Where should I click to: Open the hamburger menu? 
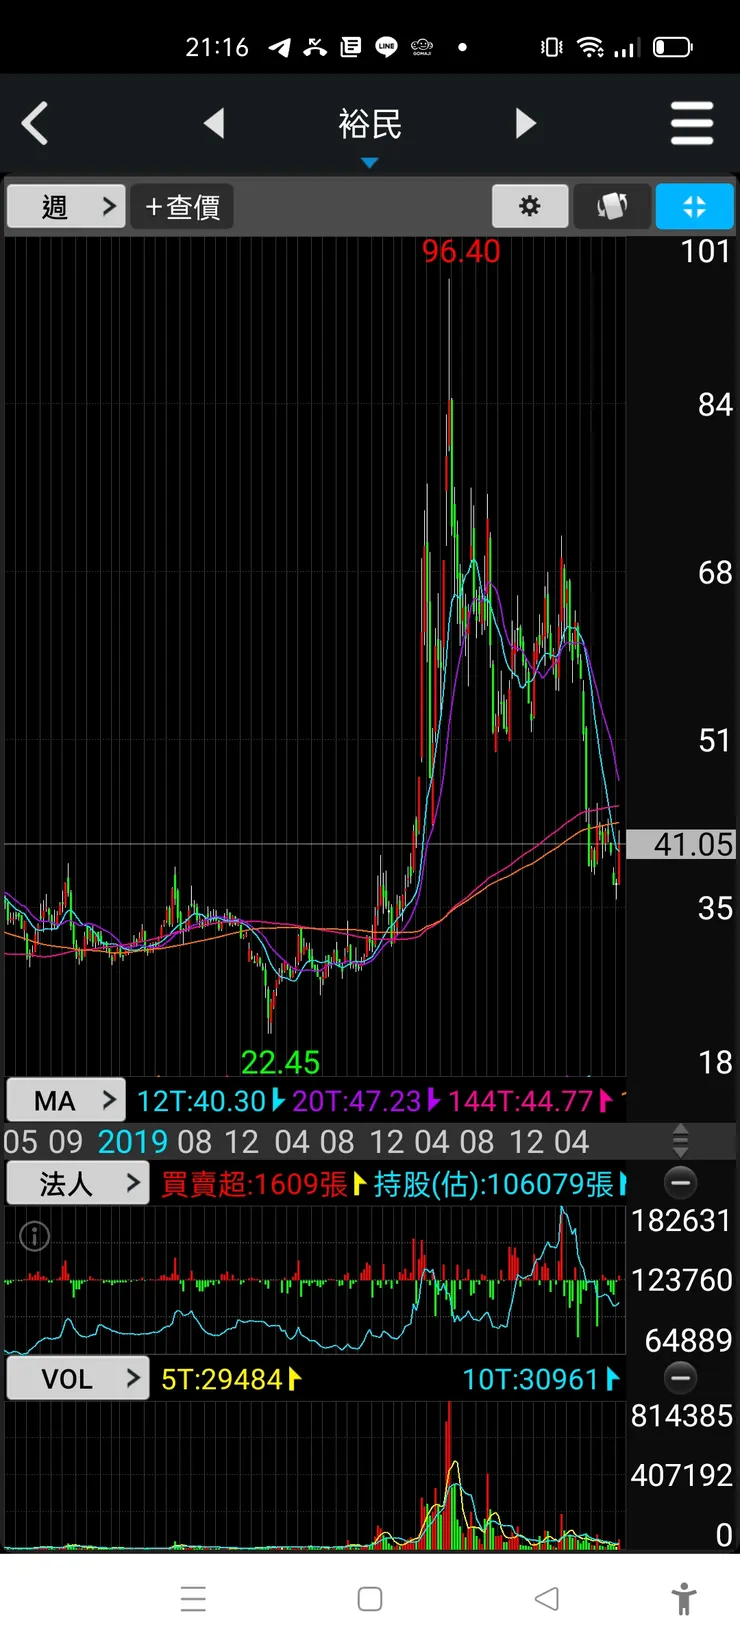tap(692, 124)
